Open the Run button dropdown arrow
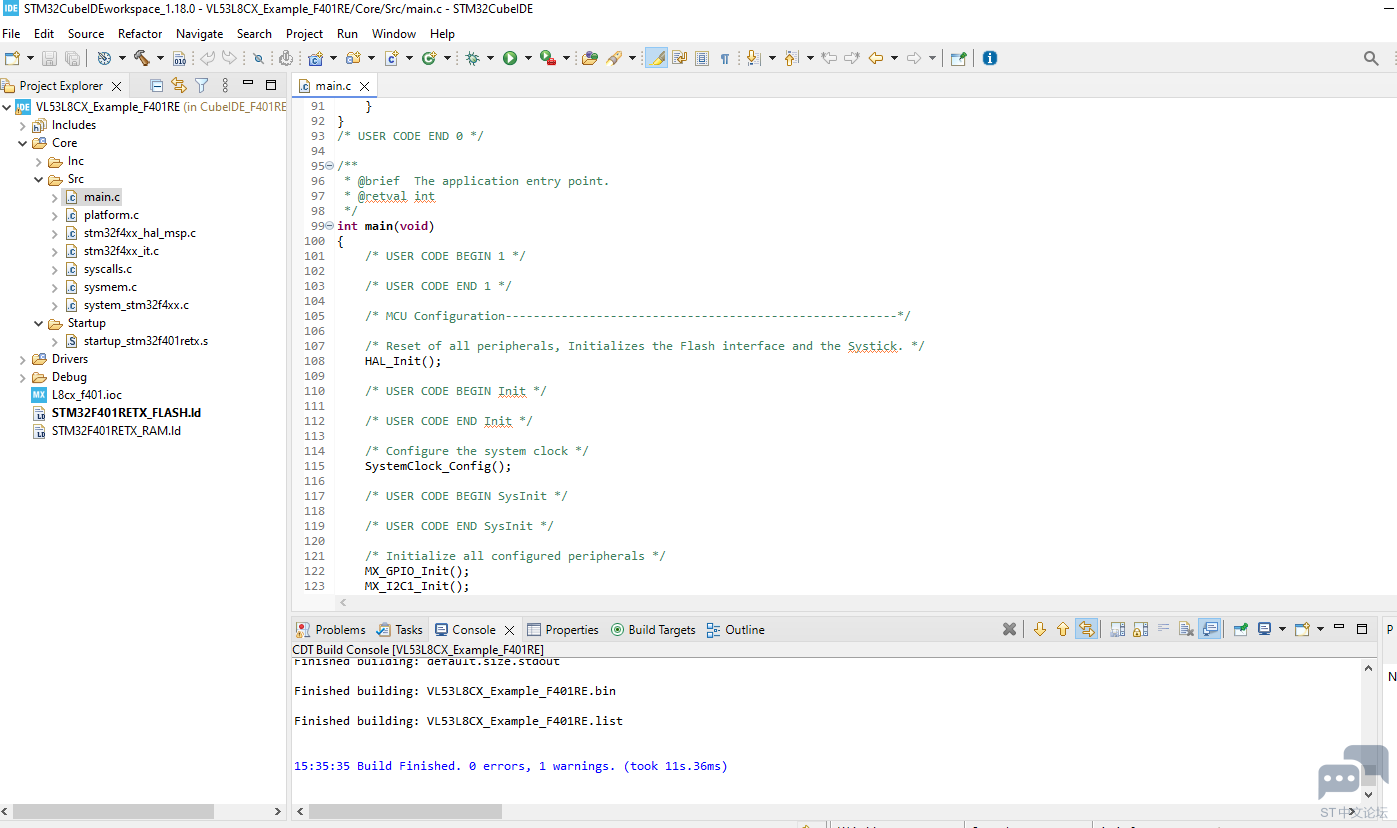1397x828 pixels. pos(527,58)
